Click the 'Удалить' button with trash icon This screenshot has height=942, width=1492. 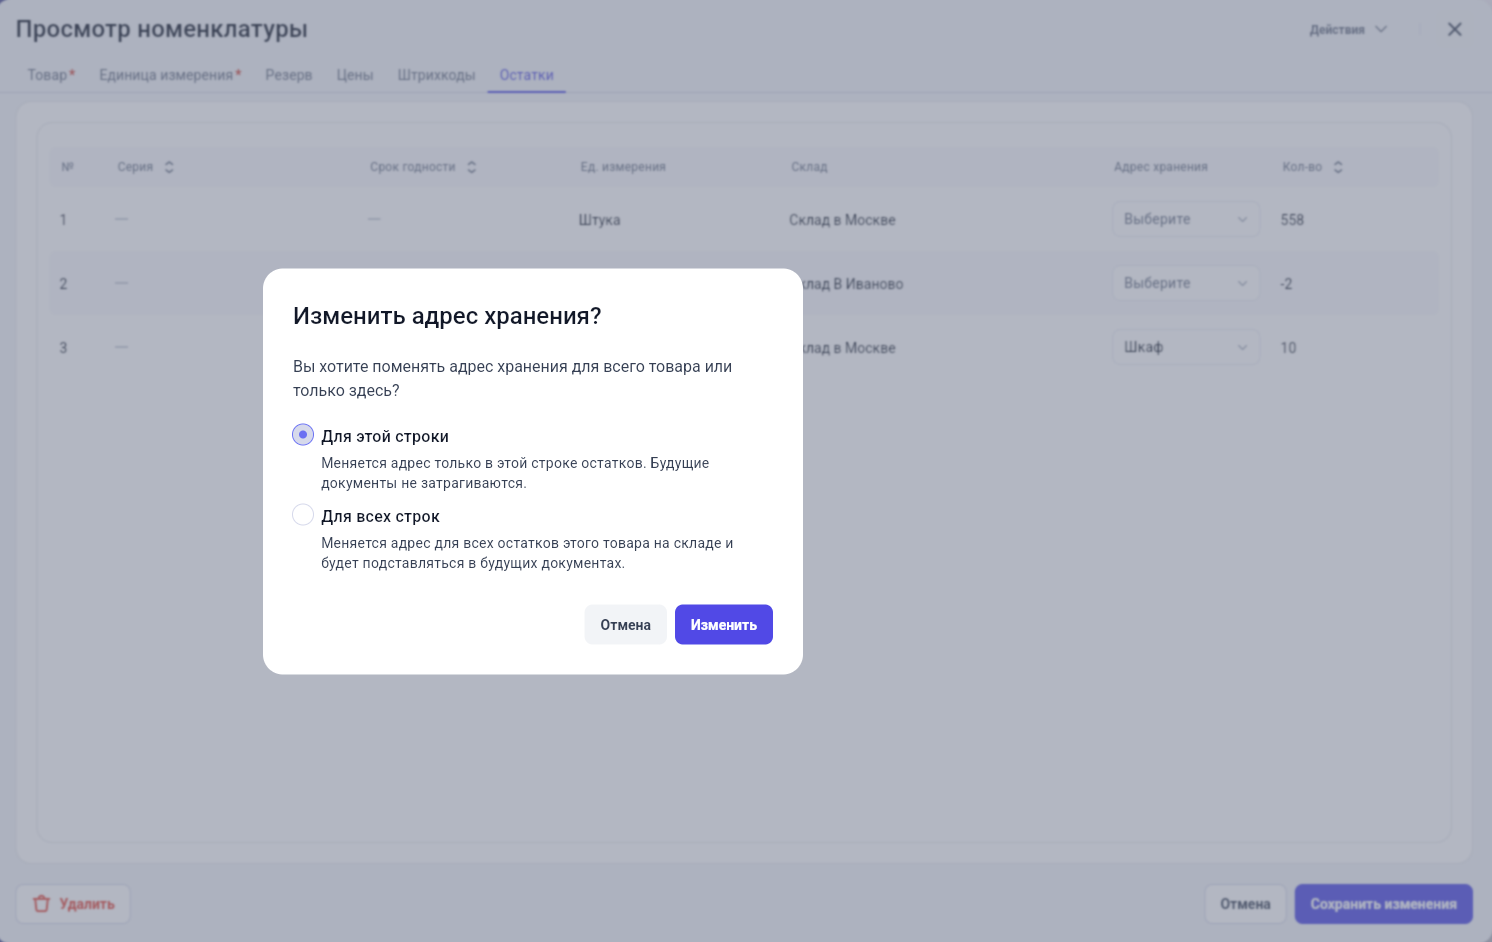point(74,904)
